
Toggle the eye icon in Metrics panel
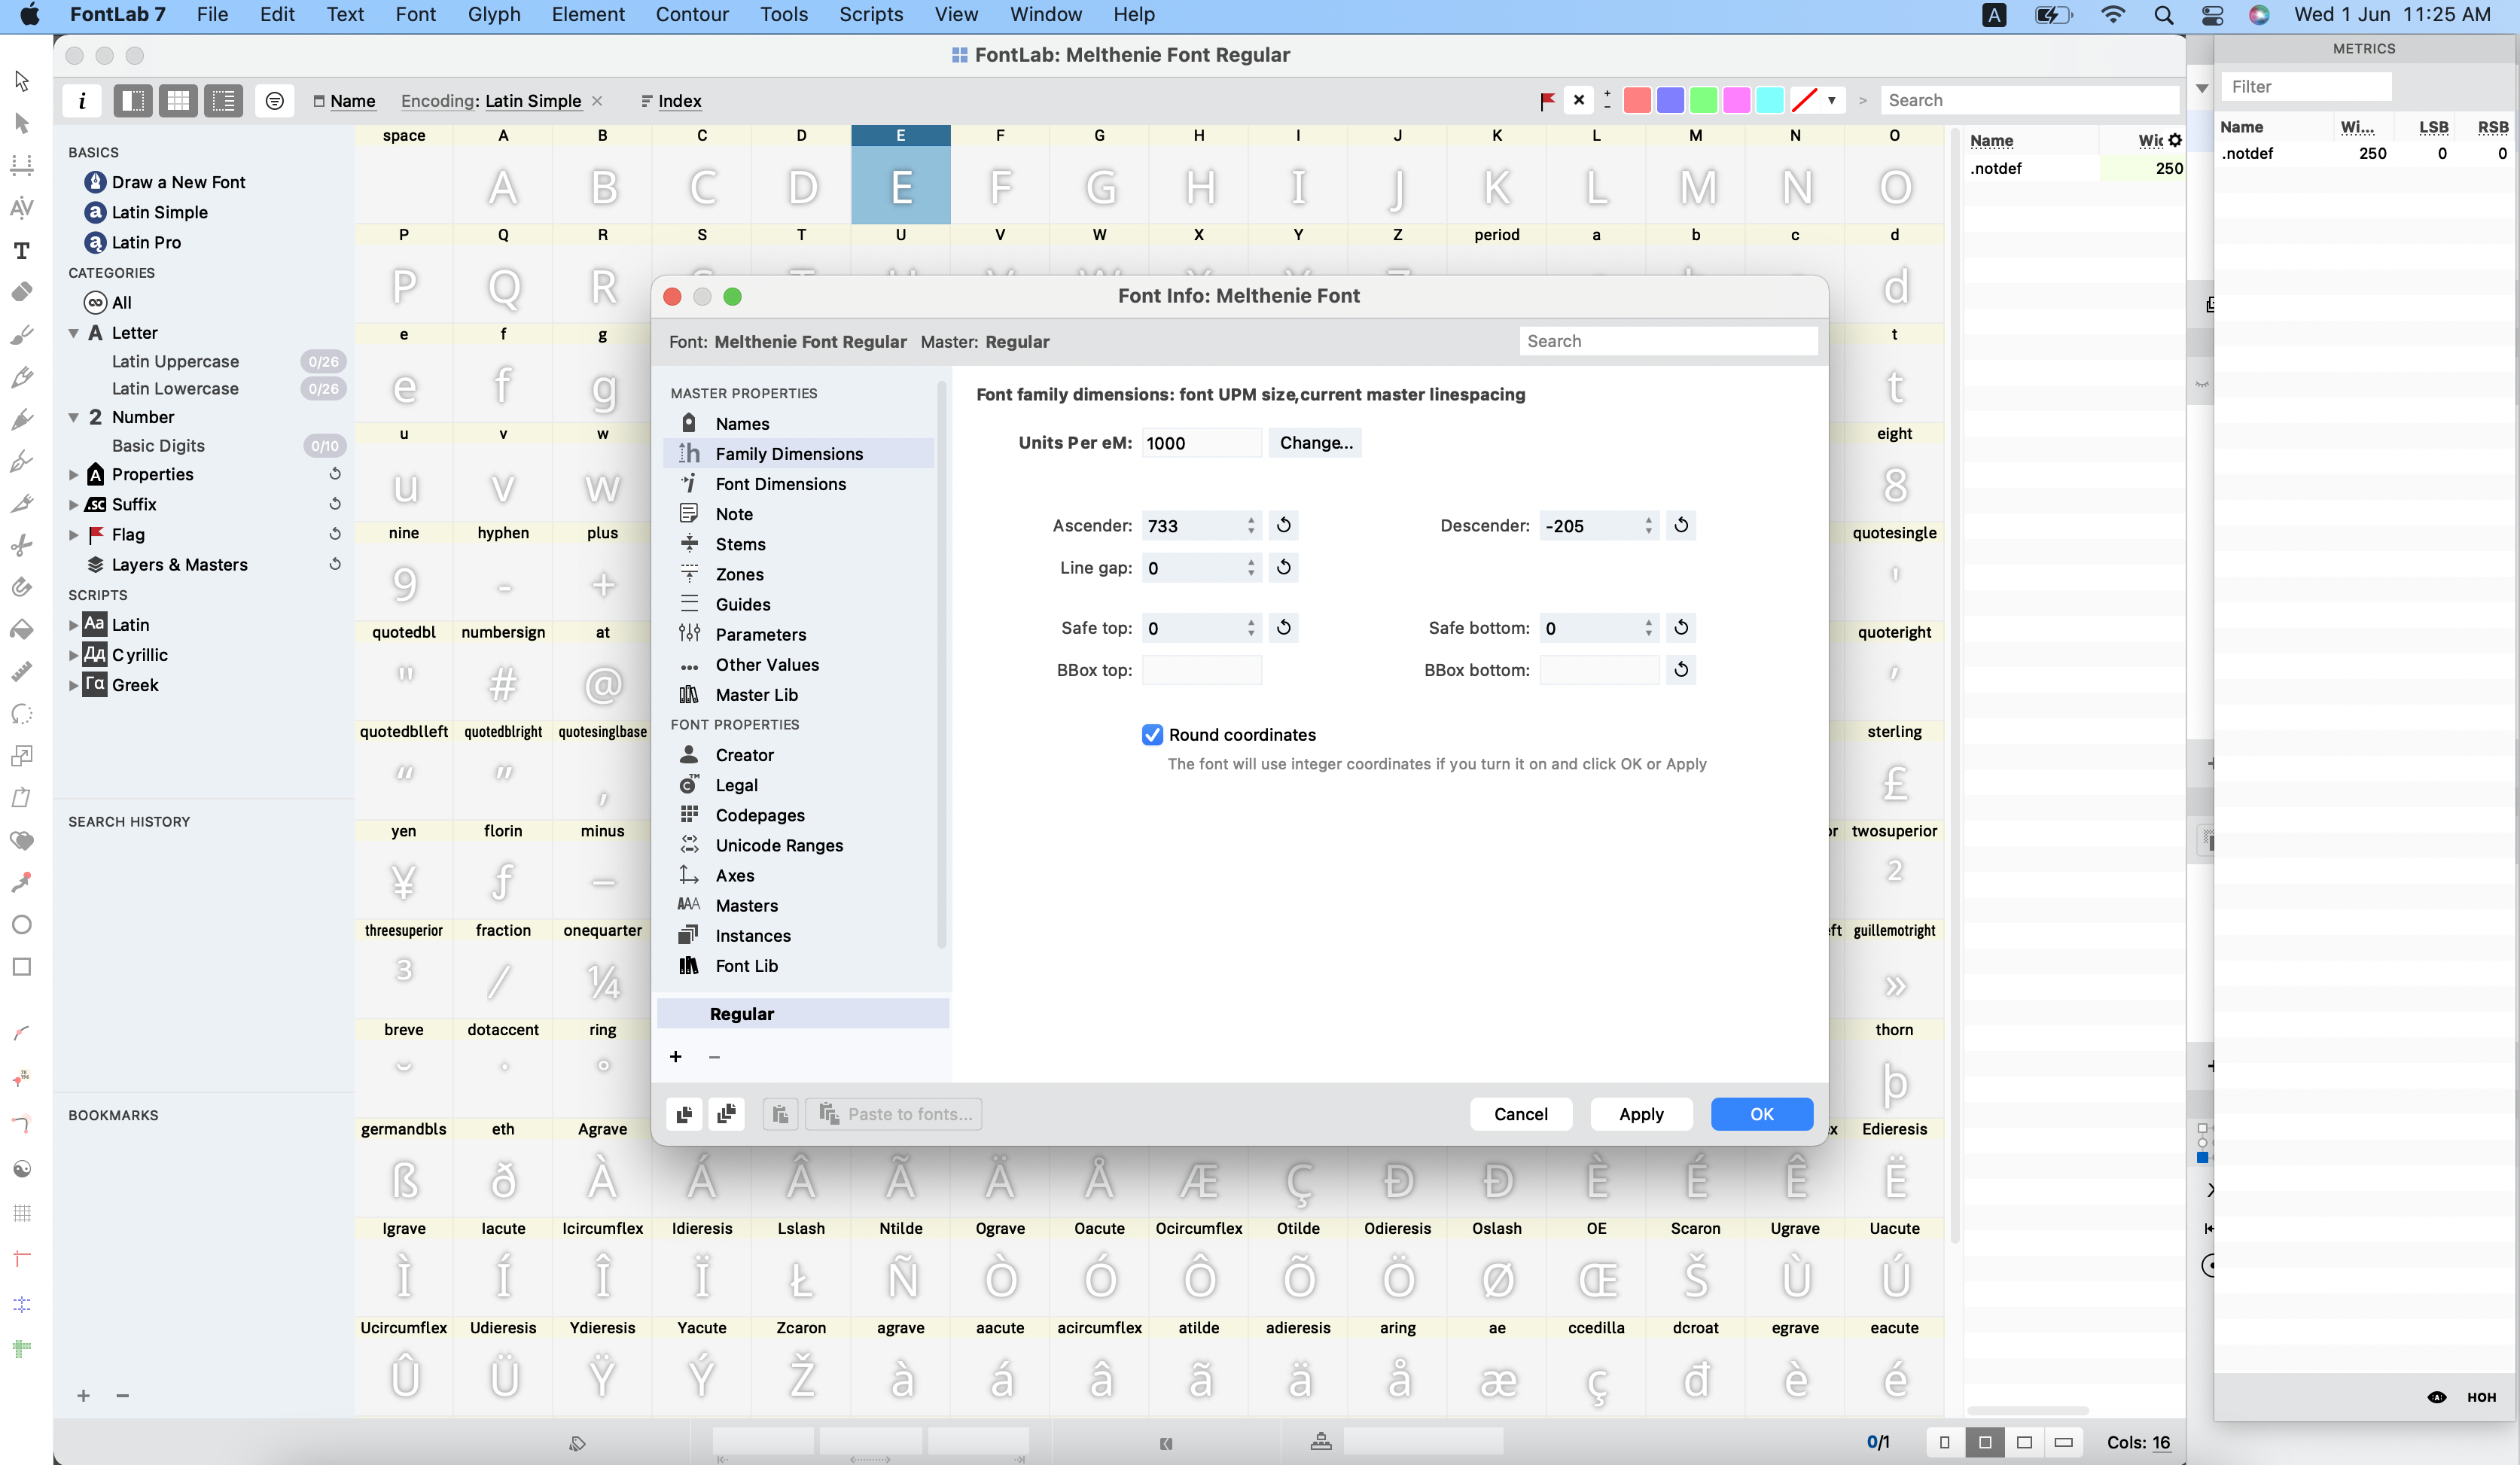click(2436, 1397)
